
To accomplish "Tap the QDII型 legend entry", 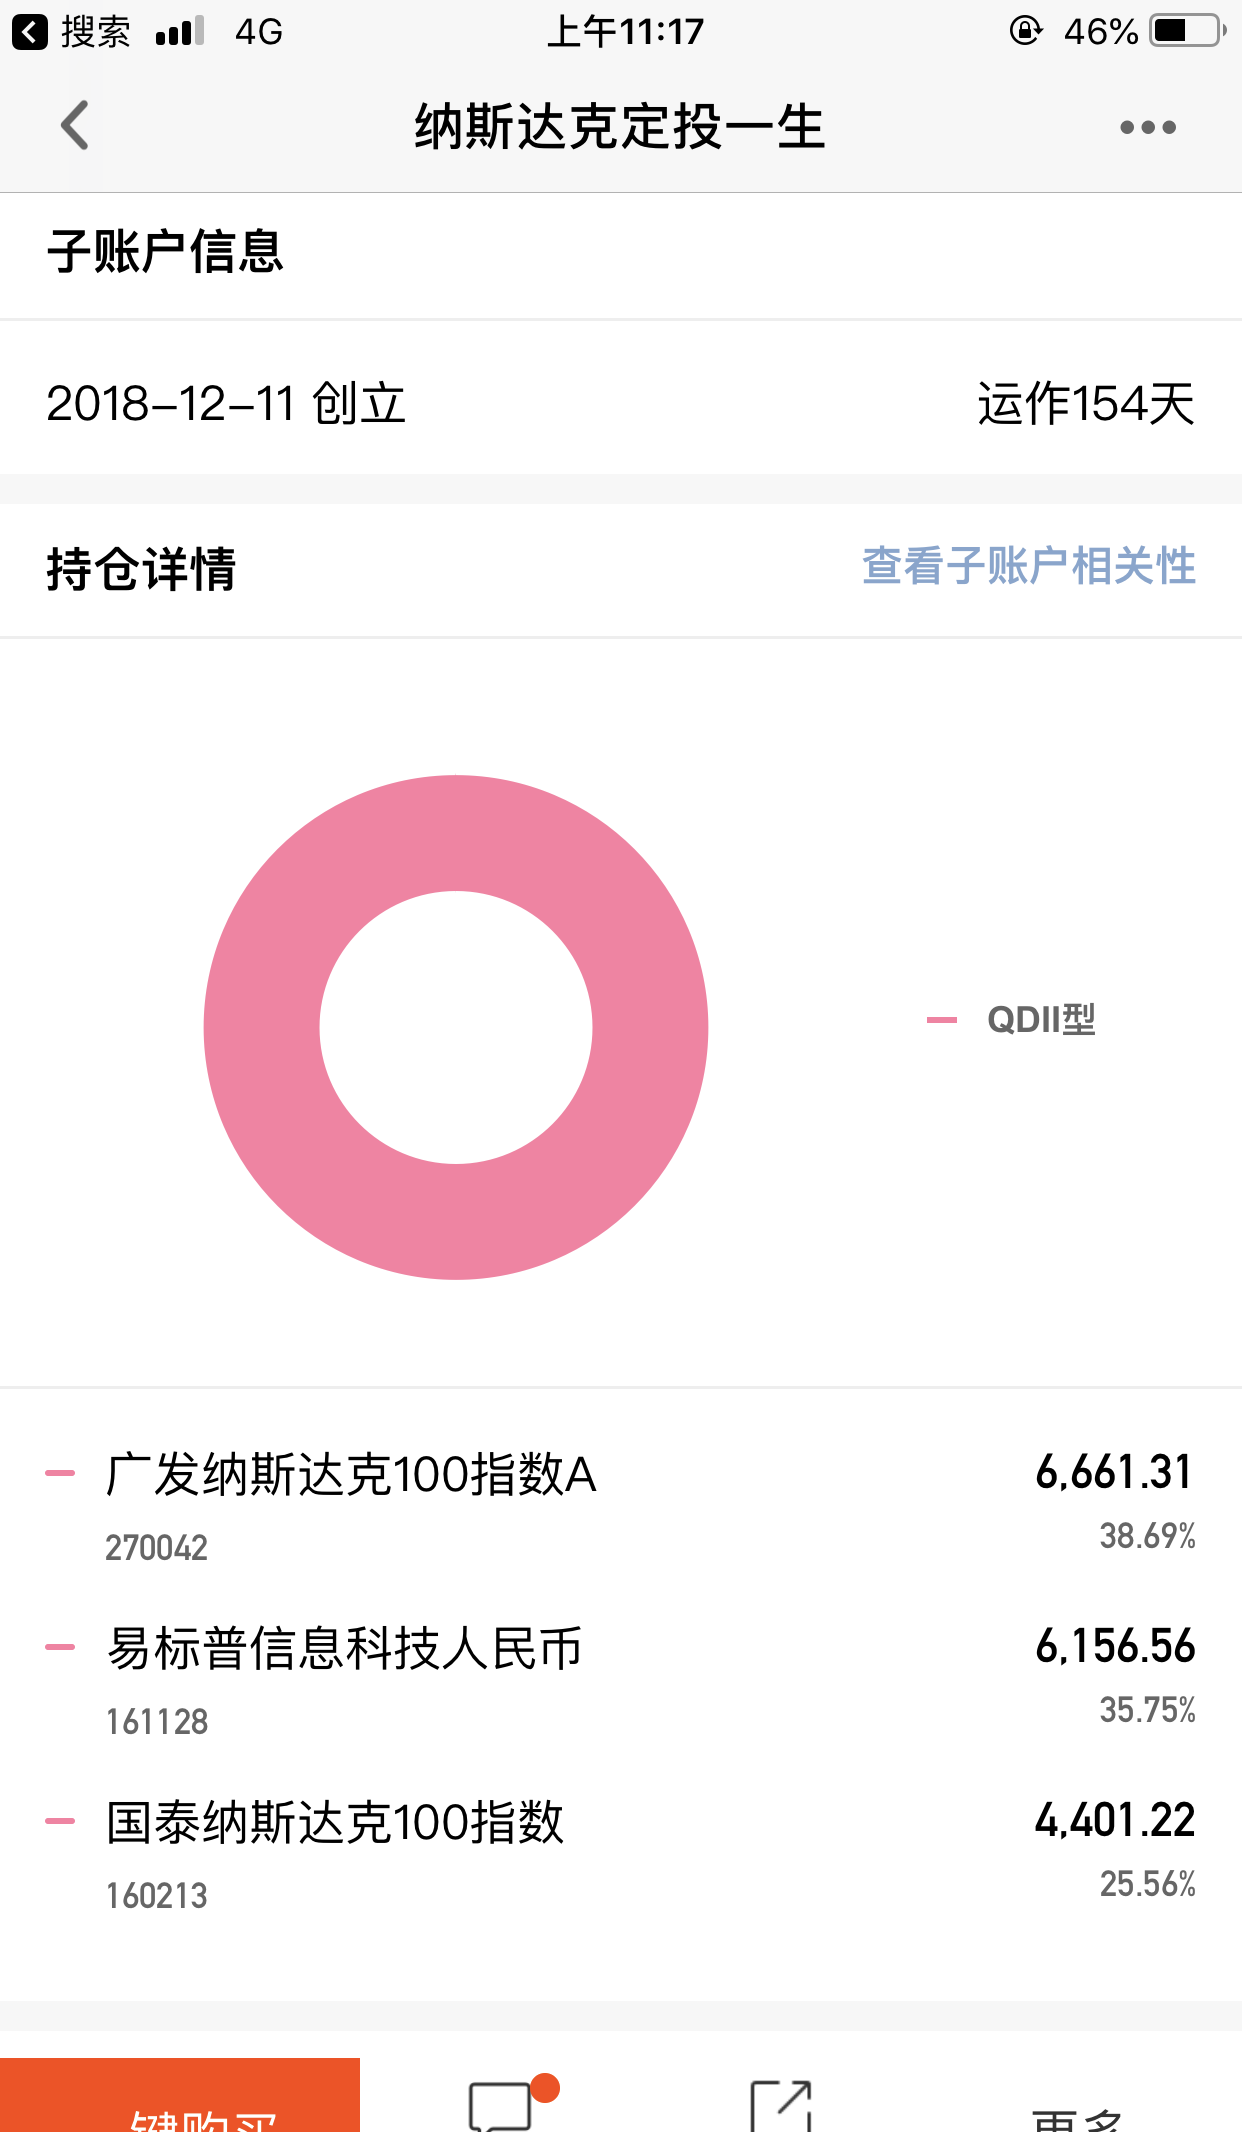I will pyautogui.click(x=1011, y=1020).
